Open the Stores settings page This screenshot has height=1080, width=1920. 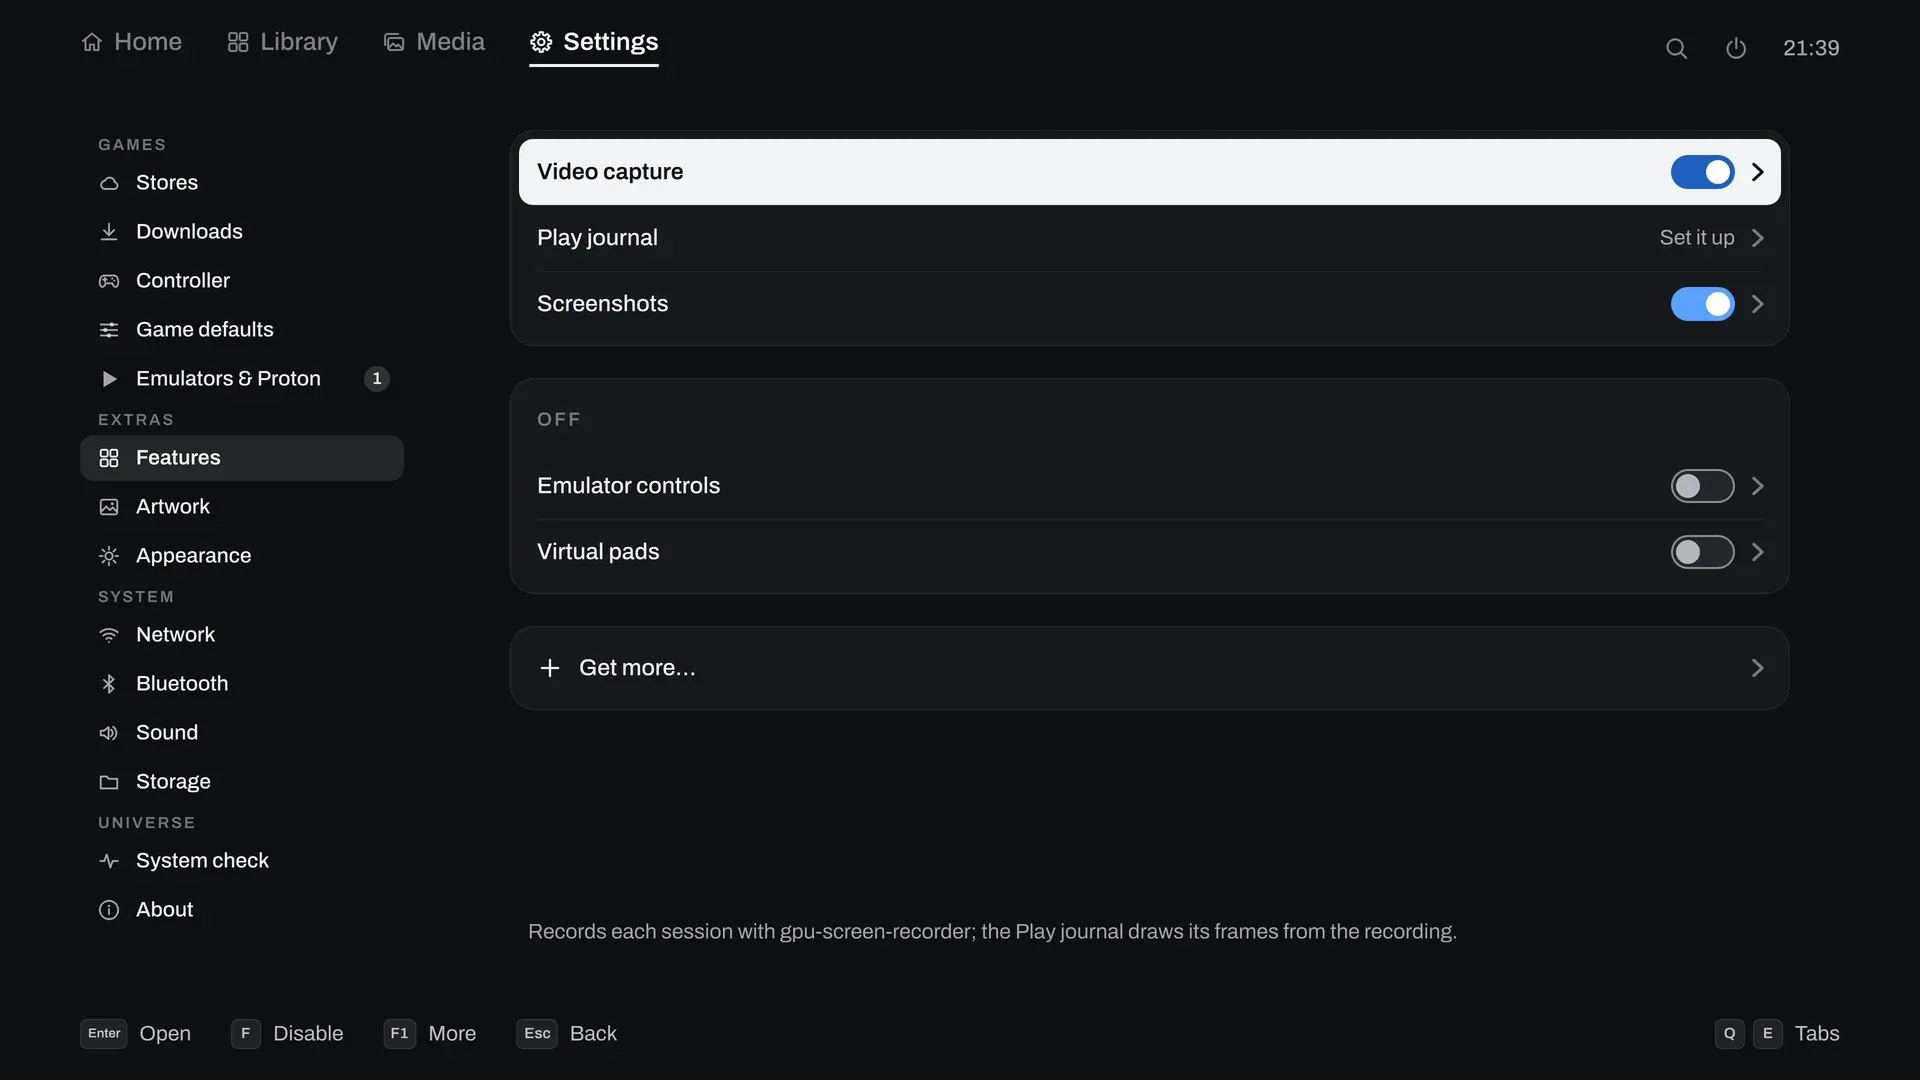242,183
